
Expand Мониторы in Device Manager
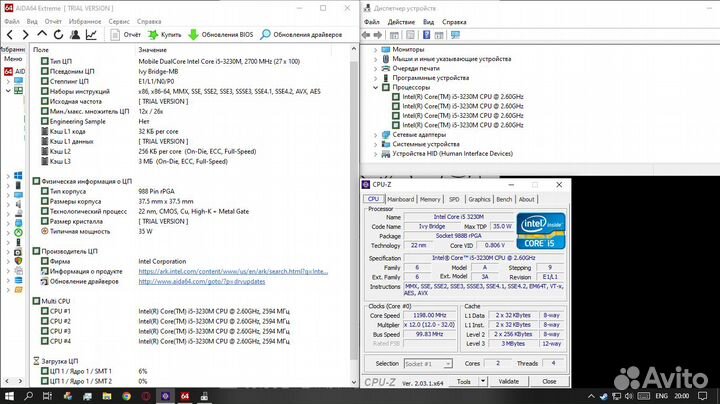click(x=376, y=49)
